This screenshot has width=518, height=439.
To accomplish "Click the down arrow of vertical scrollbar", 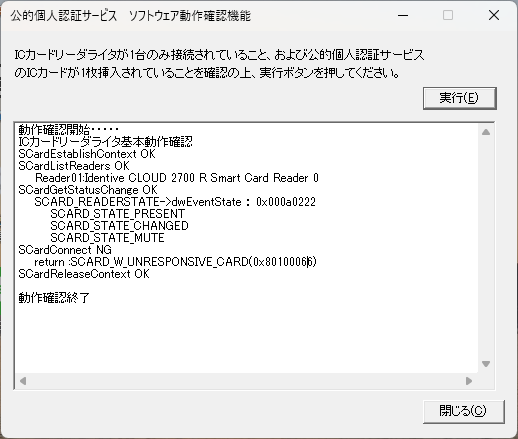I will pyautogui.click(x=486, y=364).
